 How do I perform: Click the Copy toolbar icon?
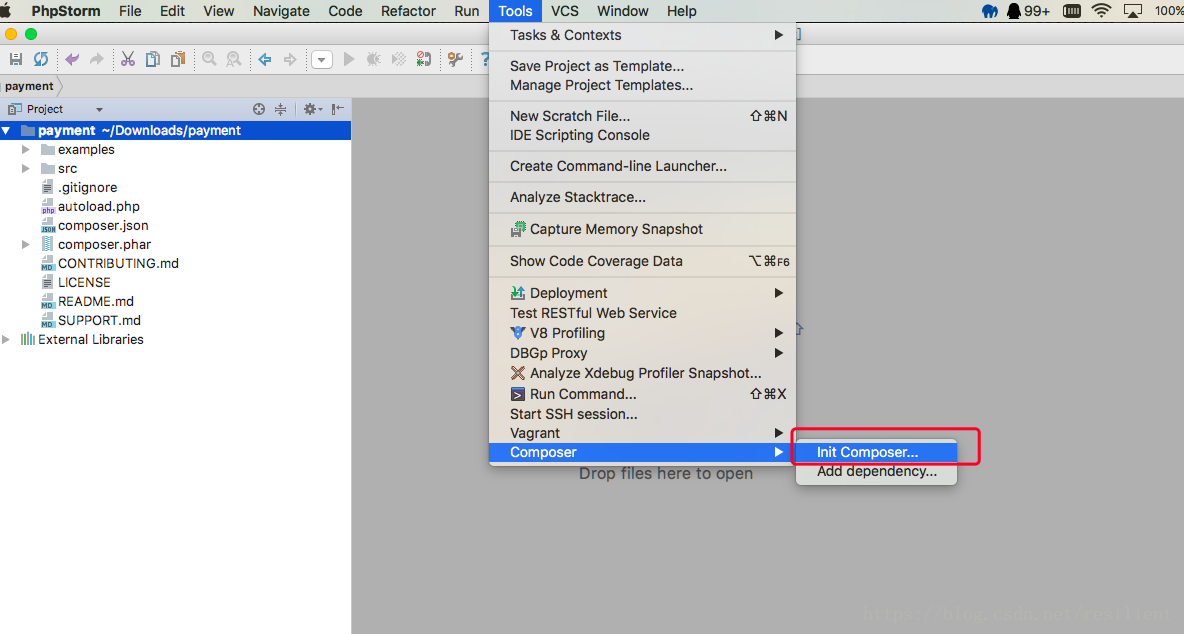(153, 59)
